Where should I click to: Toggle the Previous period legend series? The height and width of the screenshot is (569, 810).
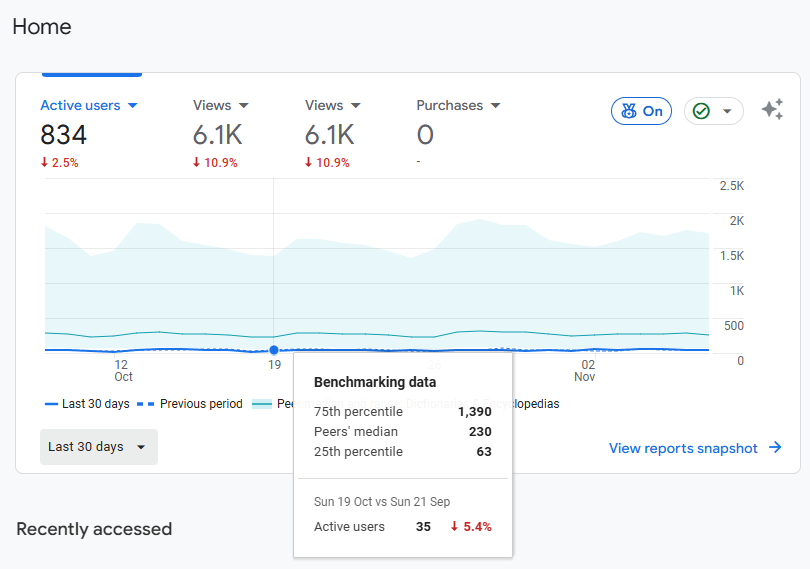[x=200, y=404]
